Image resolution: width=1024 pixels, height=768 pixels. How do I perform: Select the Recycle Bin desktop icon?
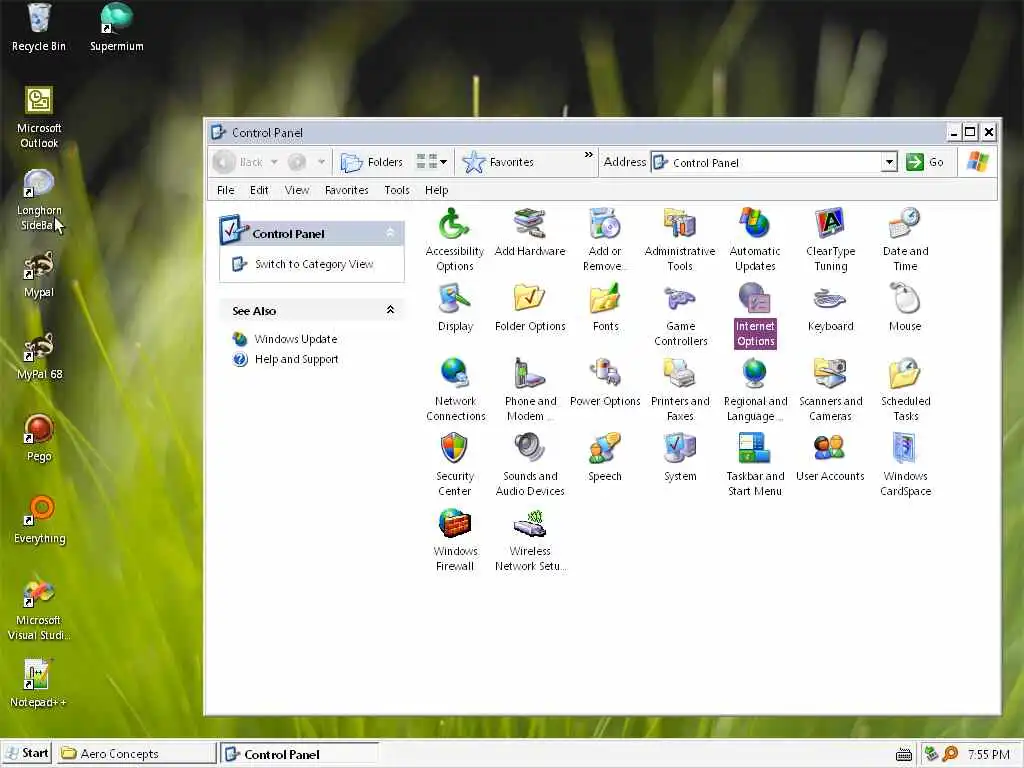point(39,27)
